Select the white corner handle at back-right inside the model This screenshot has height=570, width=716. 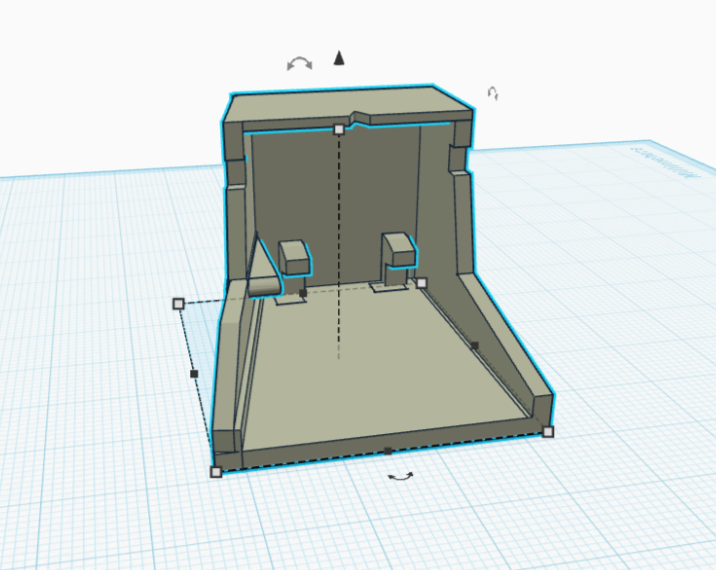[x=421, y=283]
